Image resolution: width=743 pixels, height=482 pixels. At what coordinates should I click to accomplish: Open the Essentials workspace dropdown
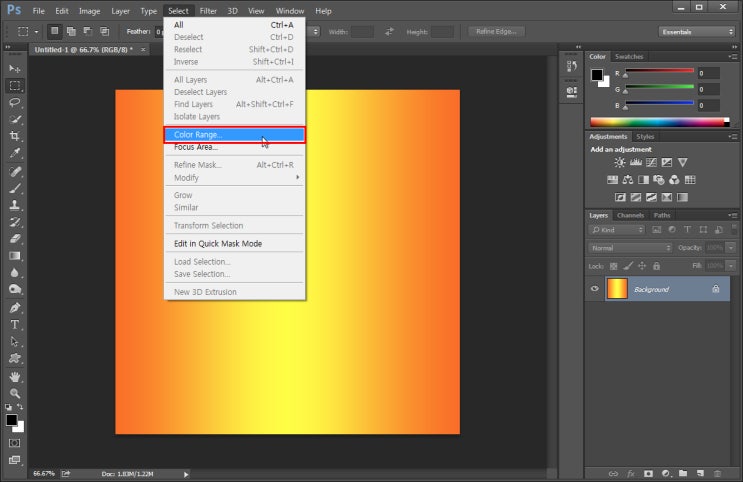tap(697, 32)
